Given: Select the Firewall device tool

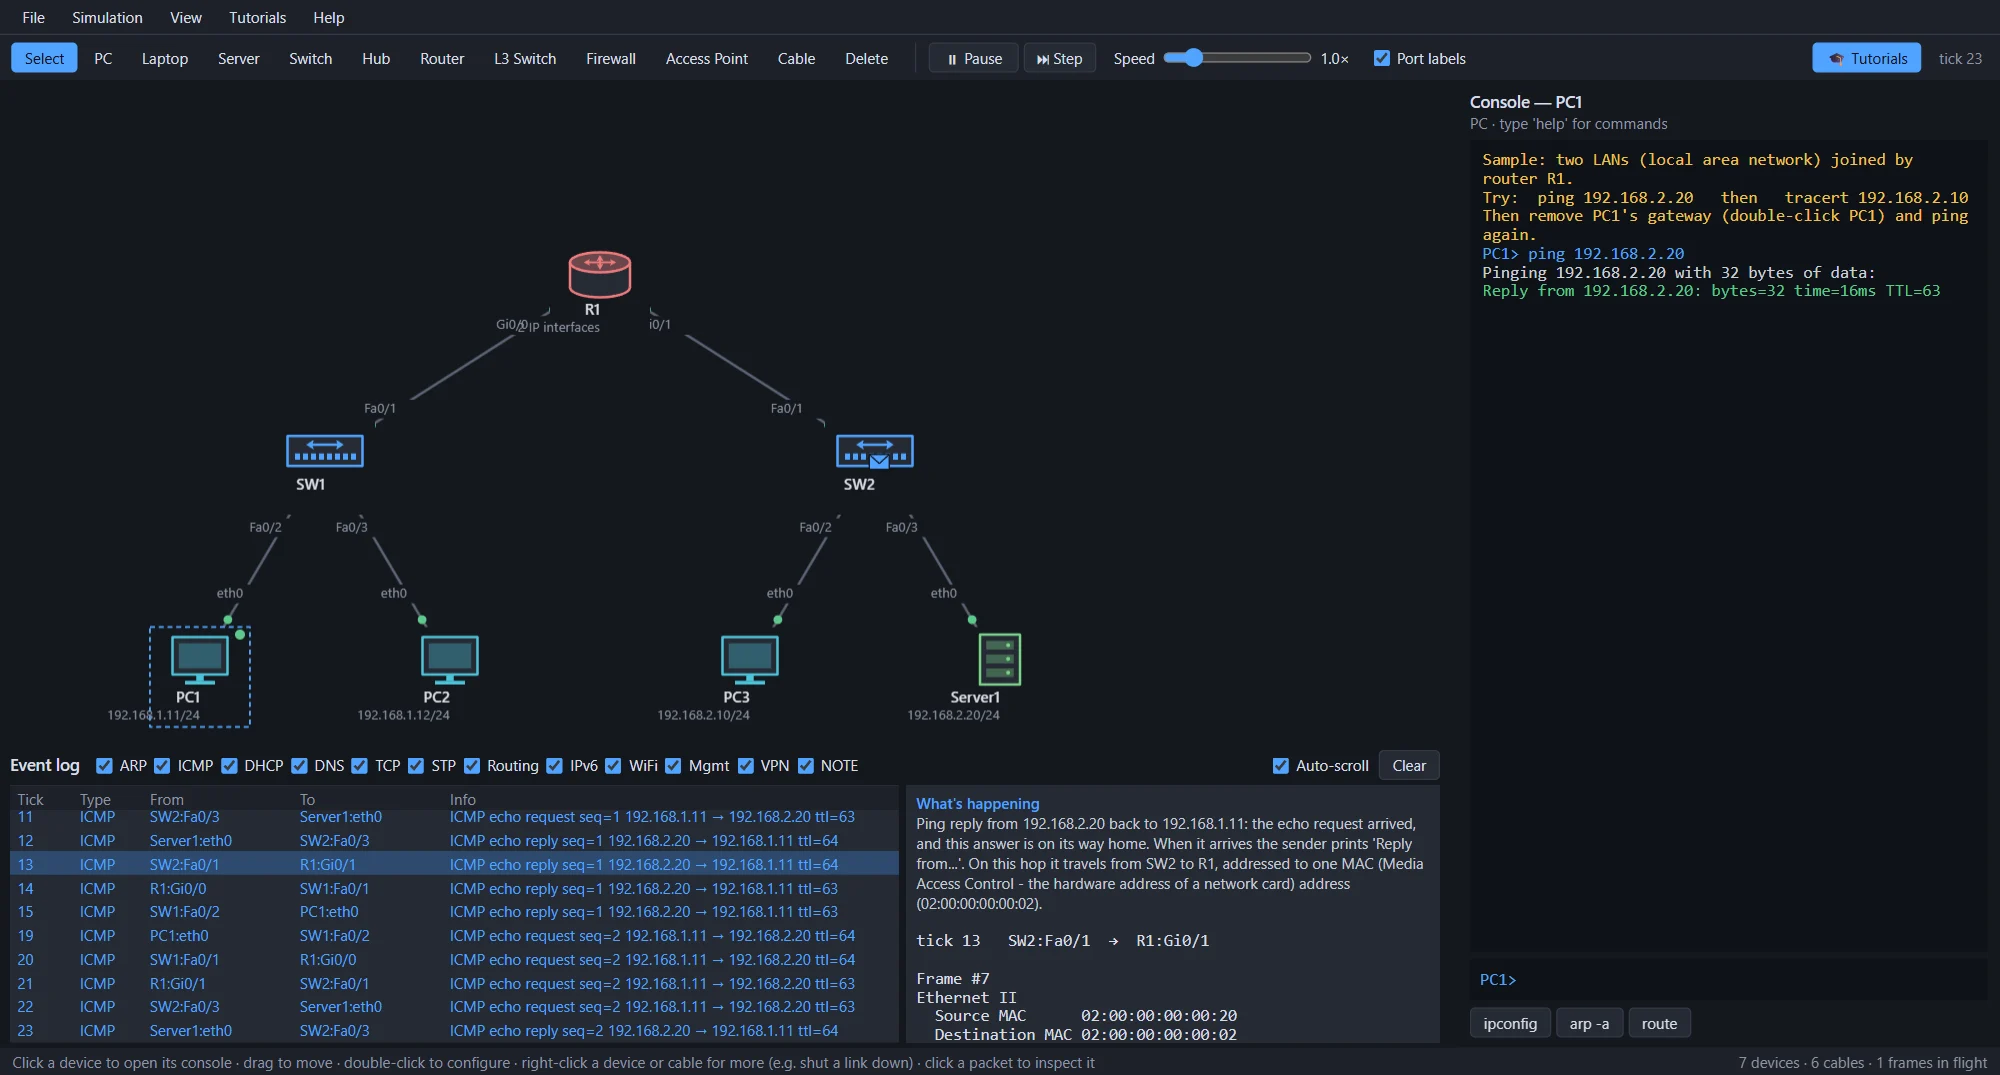Looking at the screenshot, I should [x=611, y=58].
